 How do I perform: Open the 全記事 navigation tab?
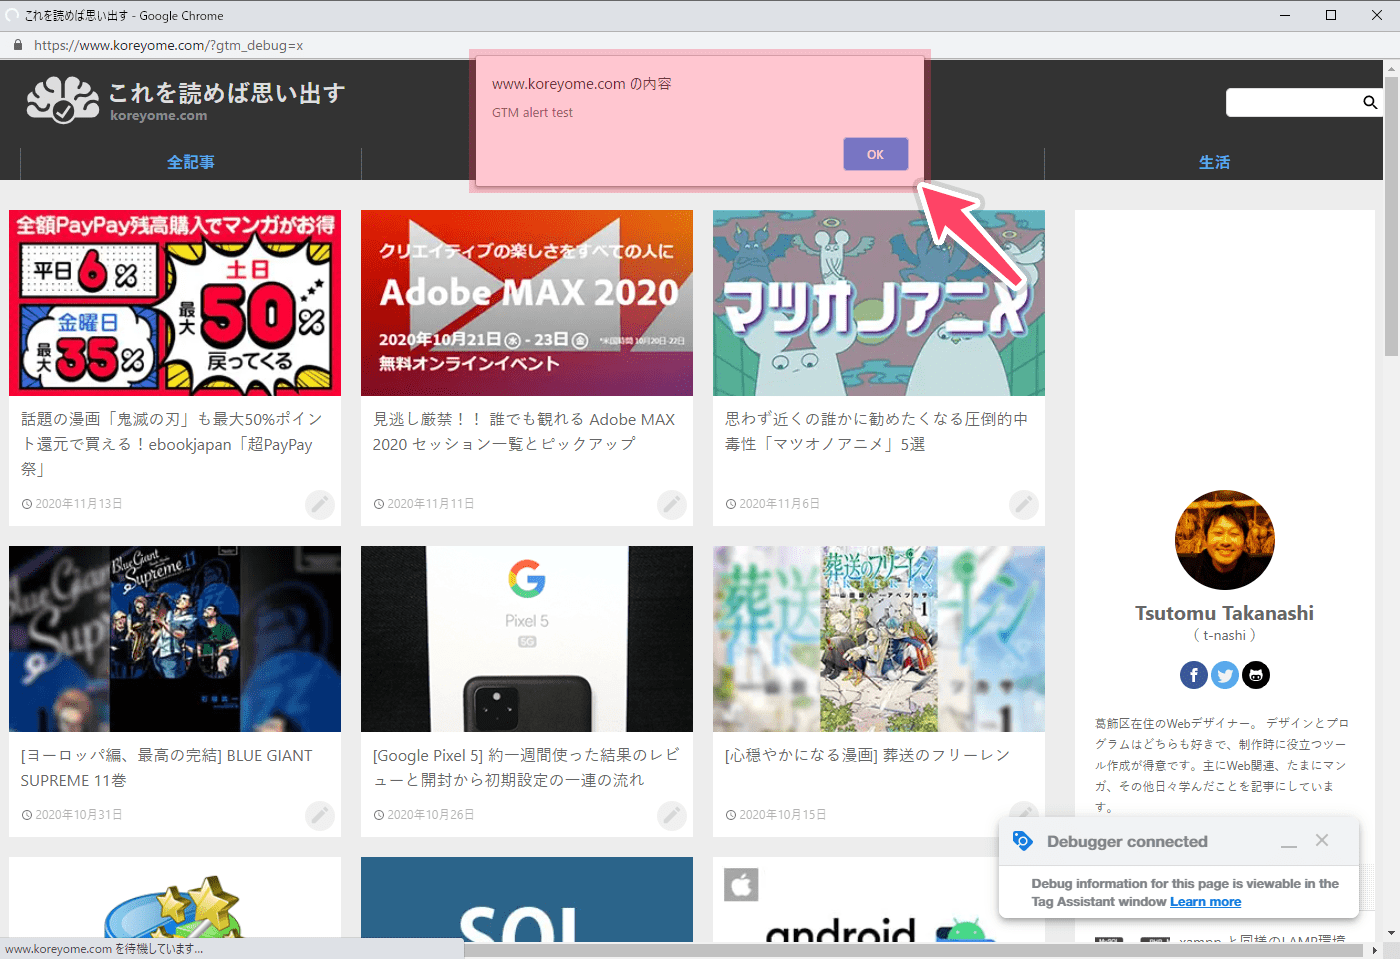click(x=190, y=162)
